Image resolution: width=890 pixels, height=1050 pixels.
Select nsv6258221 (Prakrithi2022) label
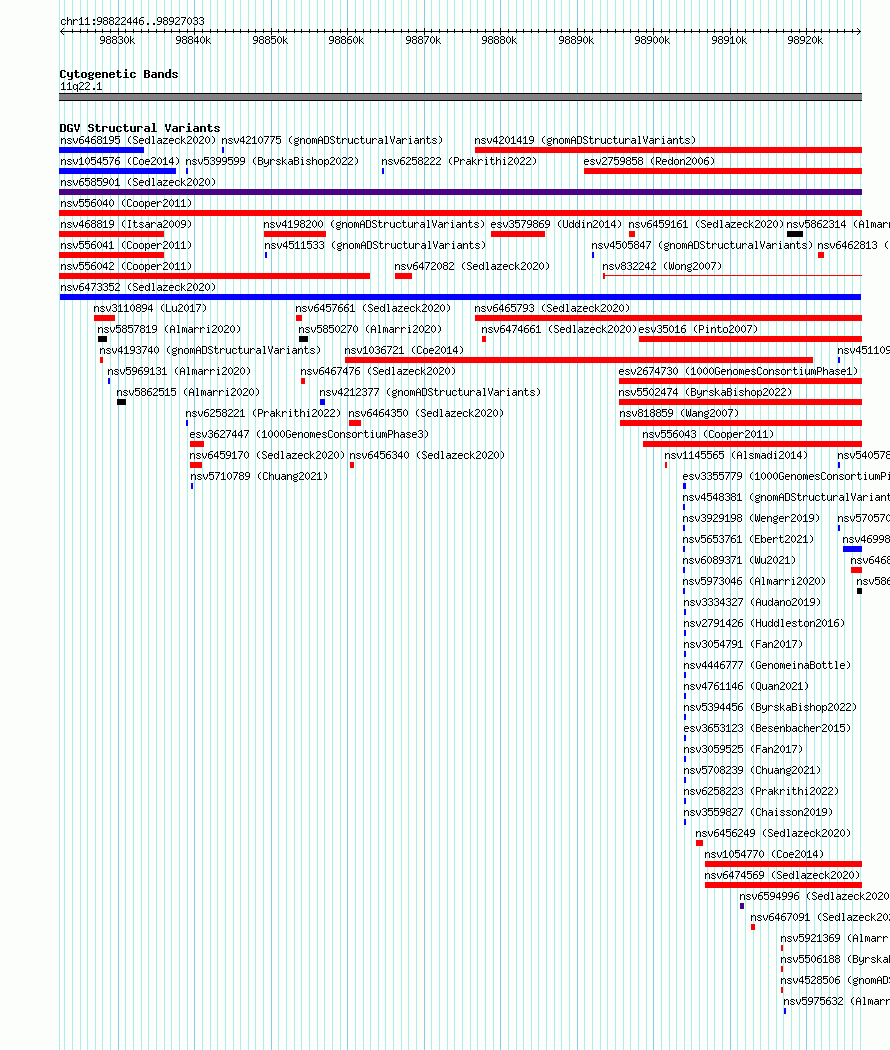tap(264, 413)
